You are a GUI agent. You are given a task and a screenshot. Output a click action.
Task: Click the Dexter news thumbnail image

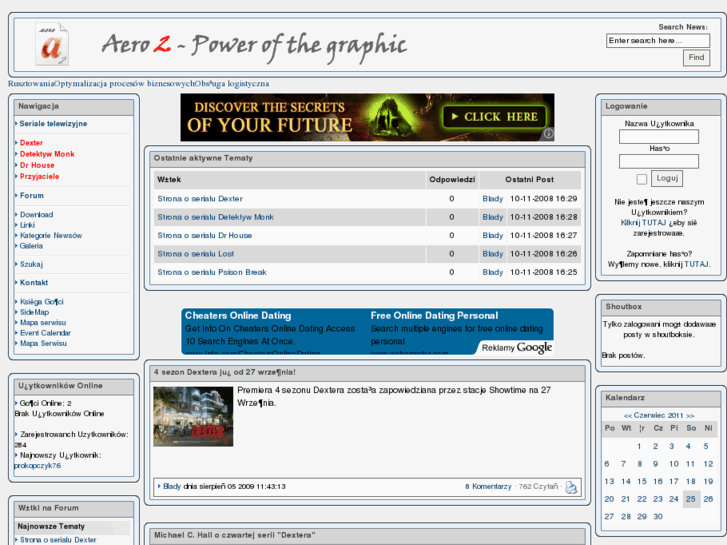193,417
